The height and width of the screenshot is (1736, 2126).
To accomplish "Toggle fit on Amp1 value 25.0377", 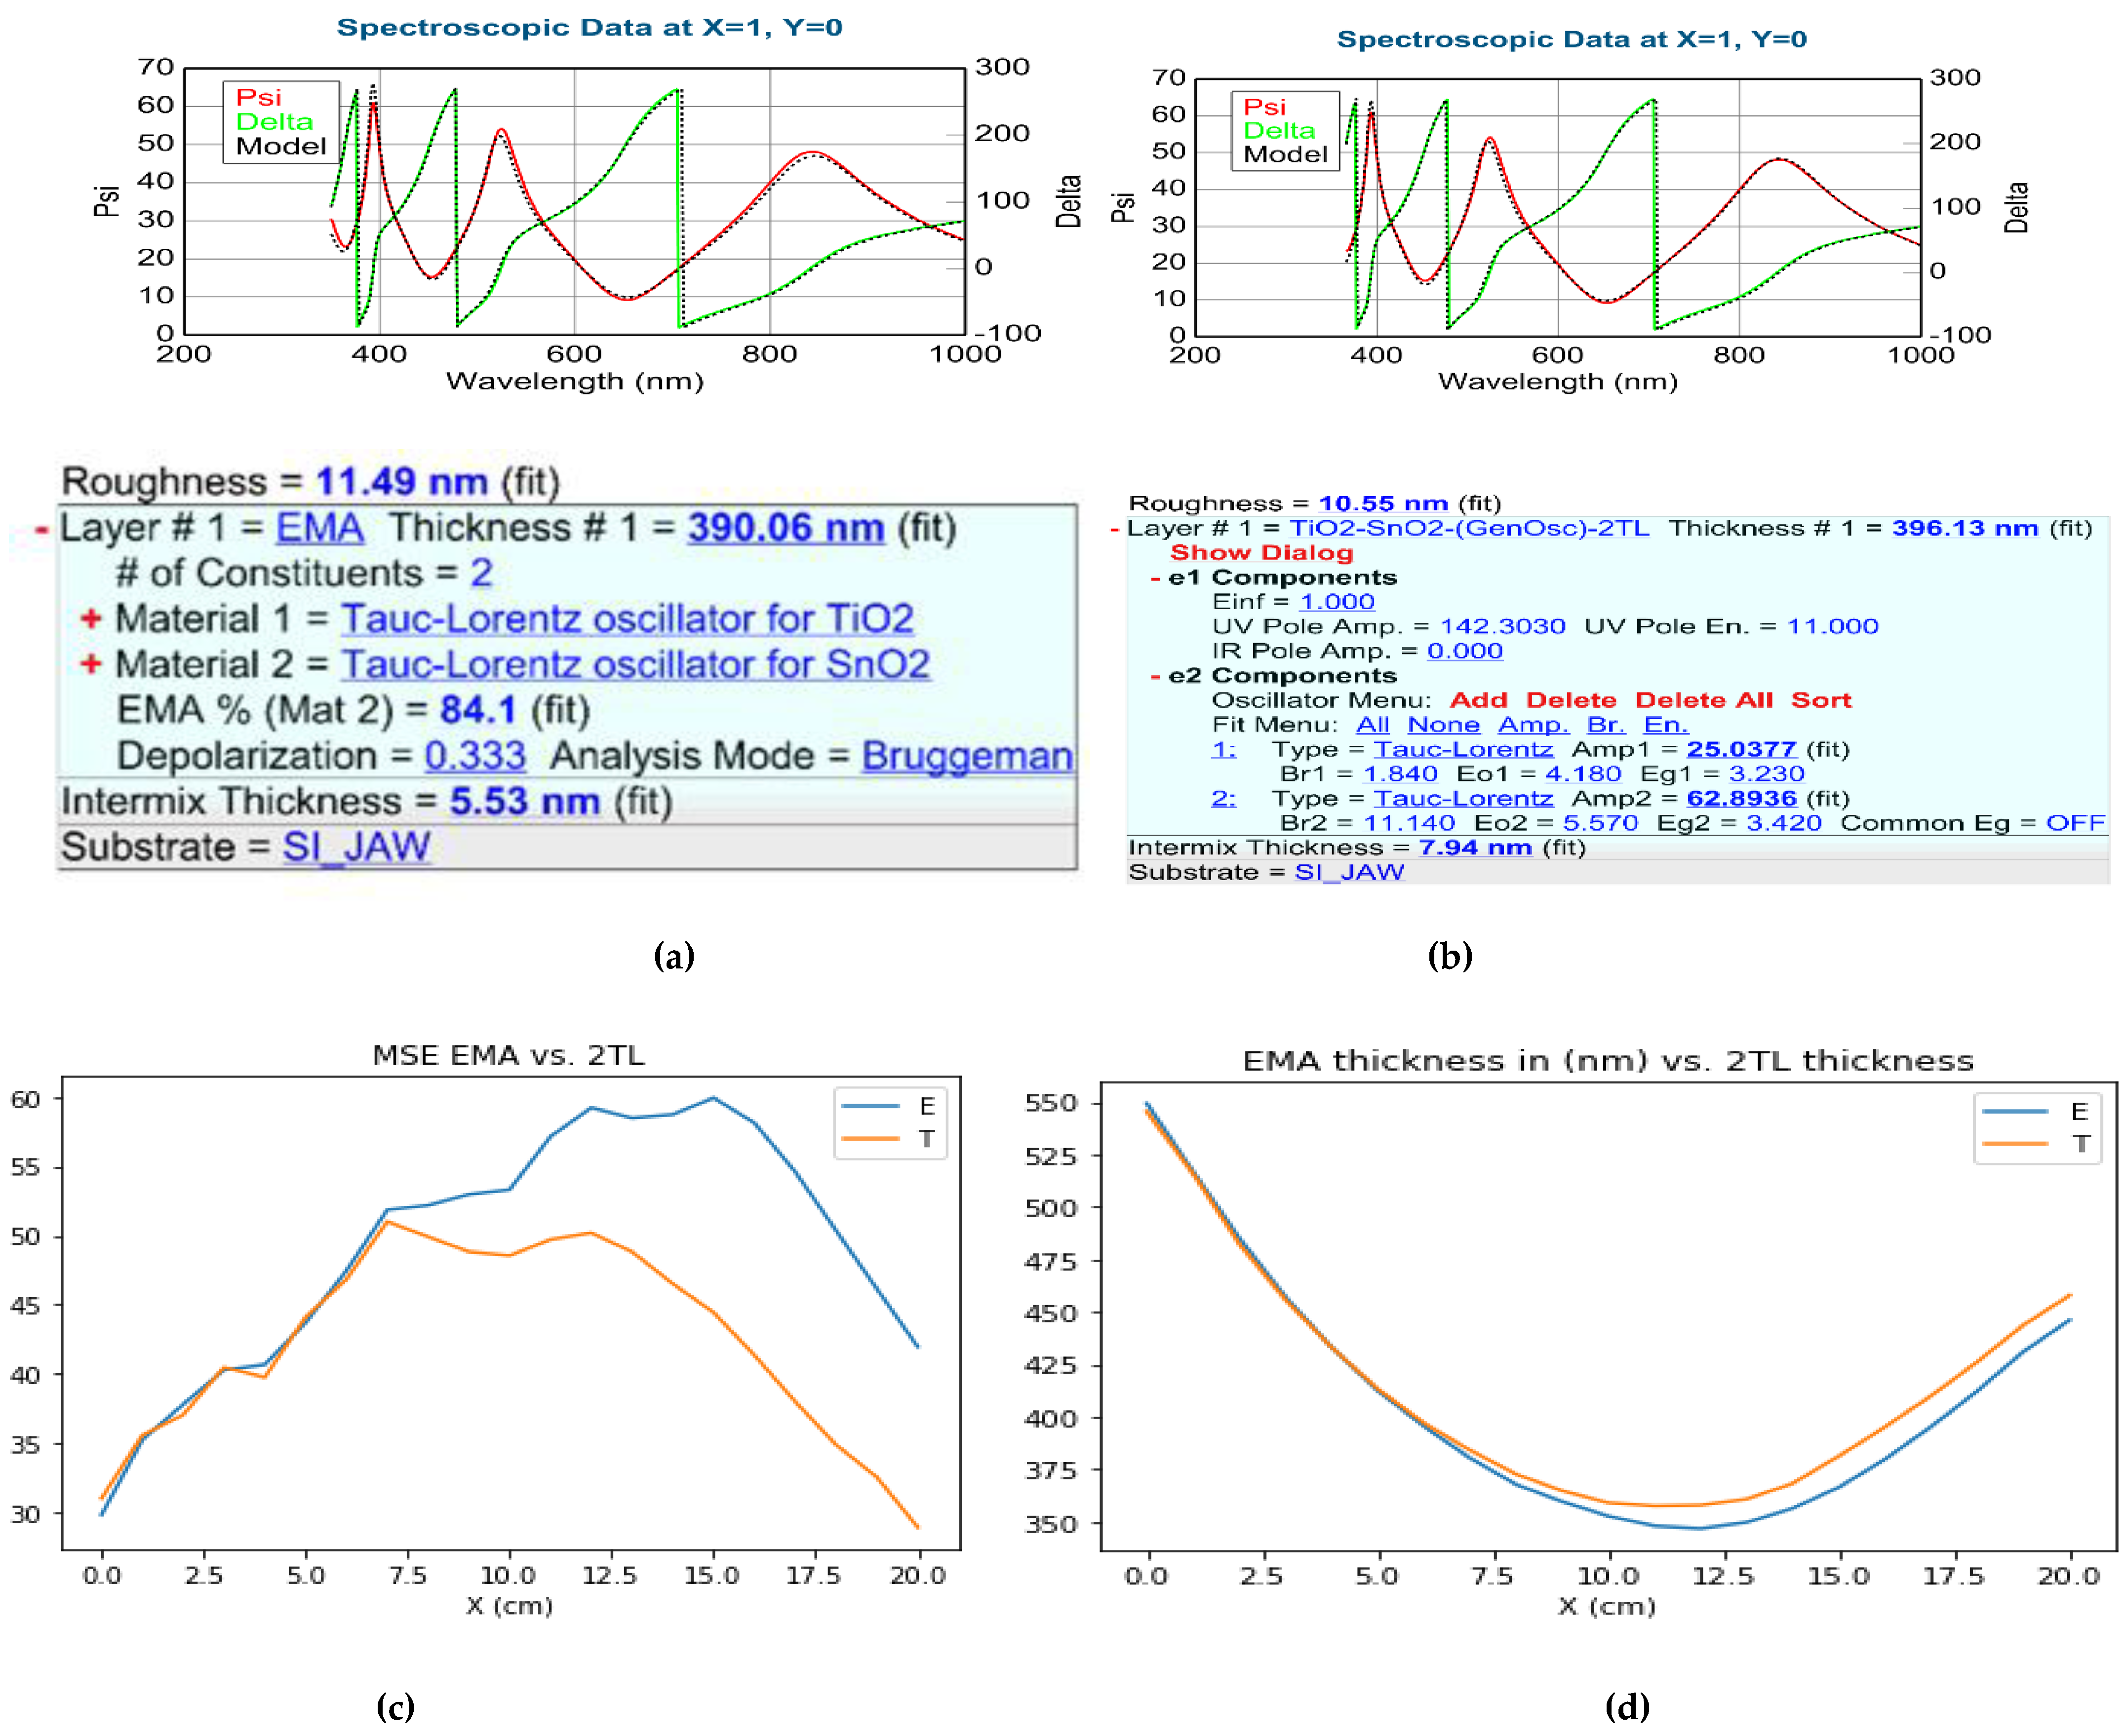I will pyautogui.click(x=1741, y=749).
